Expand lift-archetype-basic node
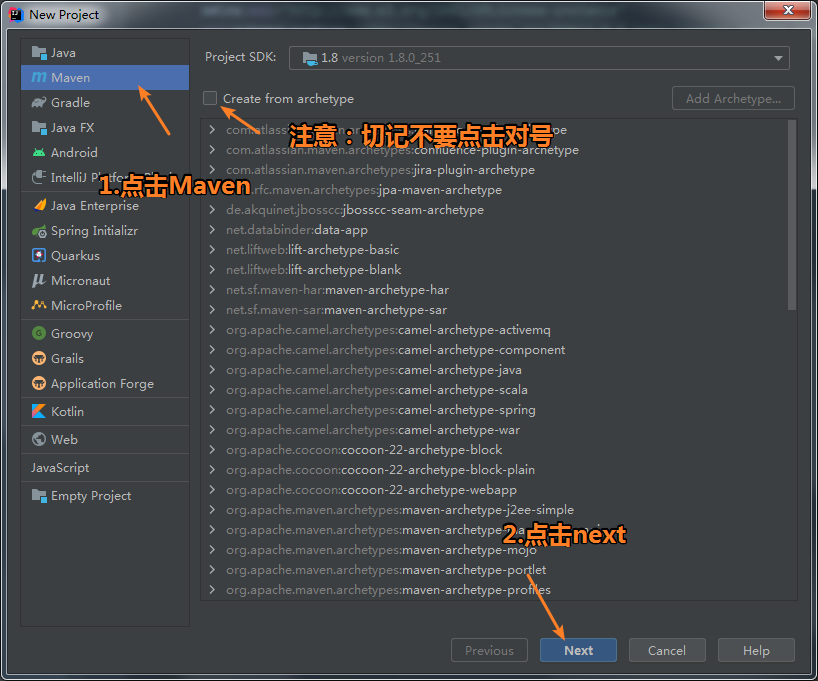 [x=212, y=249]
